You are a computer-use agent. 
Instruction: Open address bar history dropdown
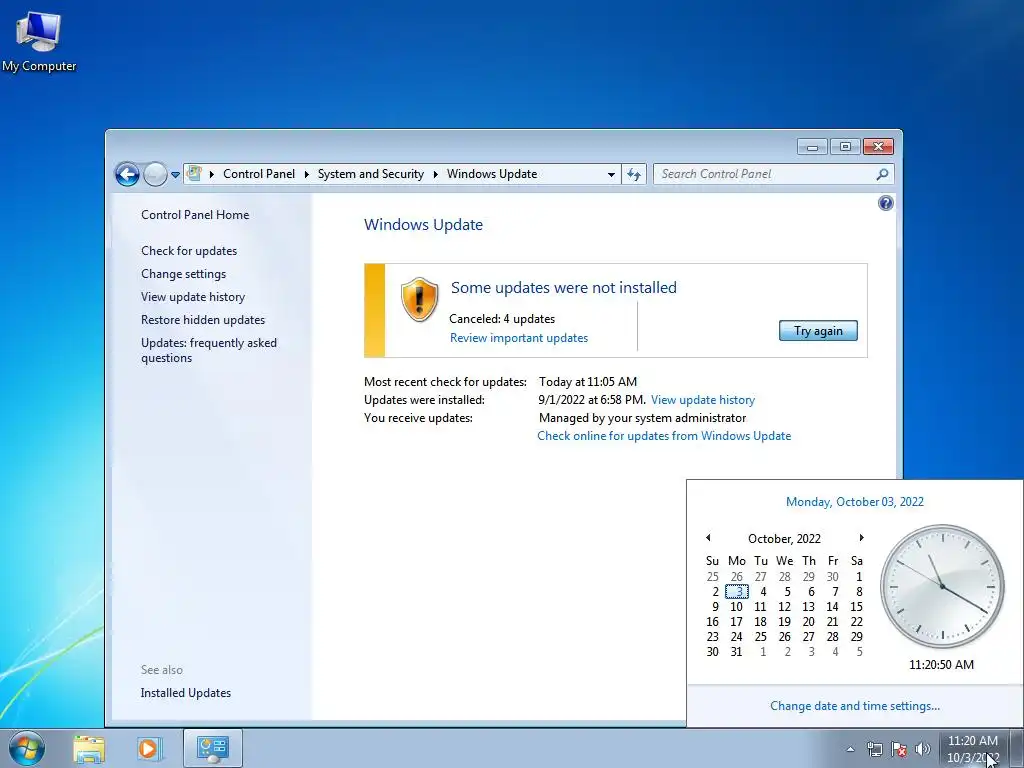tap(611, 174)
